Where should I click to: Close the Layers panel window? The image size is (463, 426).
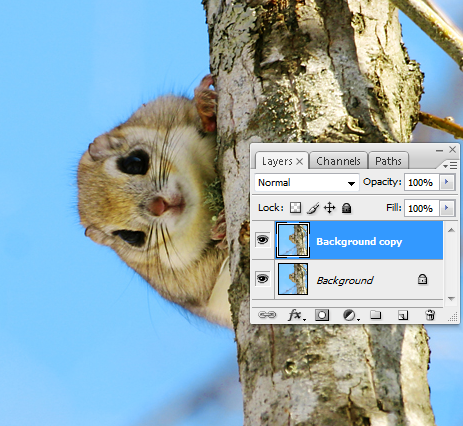(452, 150)
